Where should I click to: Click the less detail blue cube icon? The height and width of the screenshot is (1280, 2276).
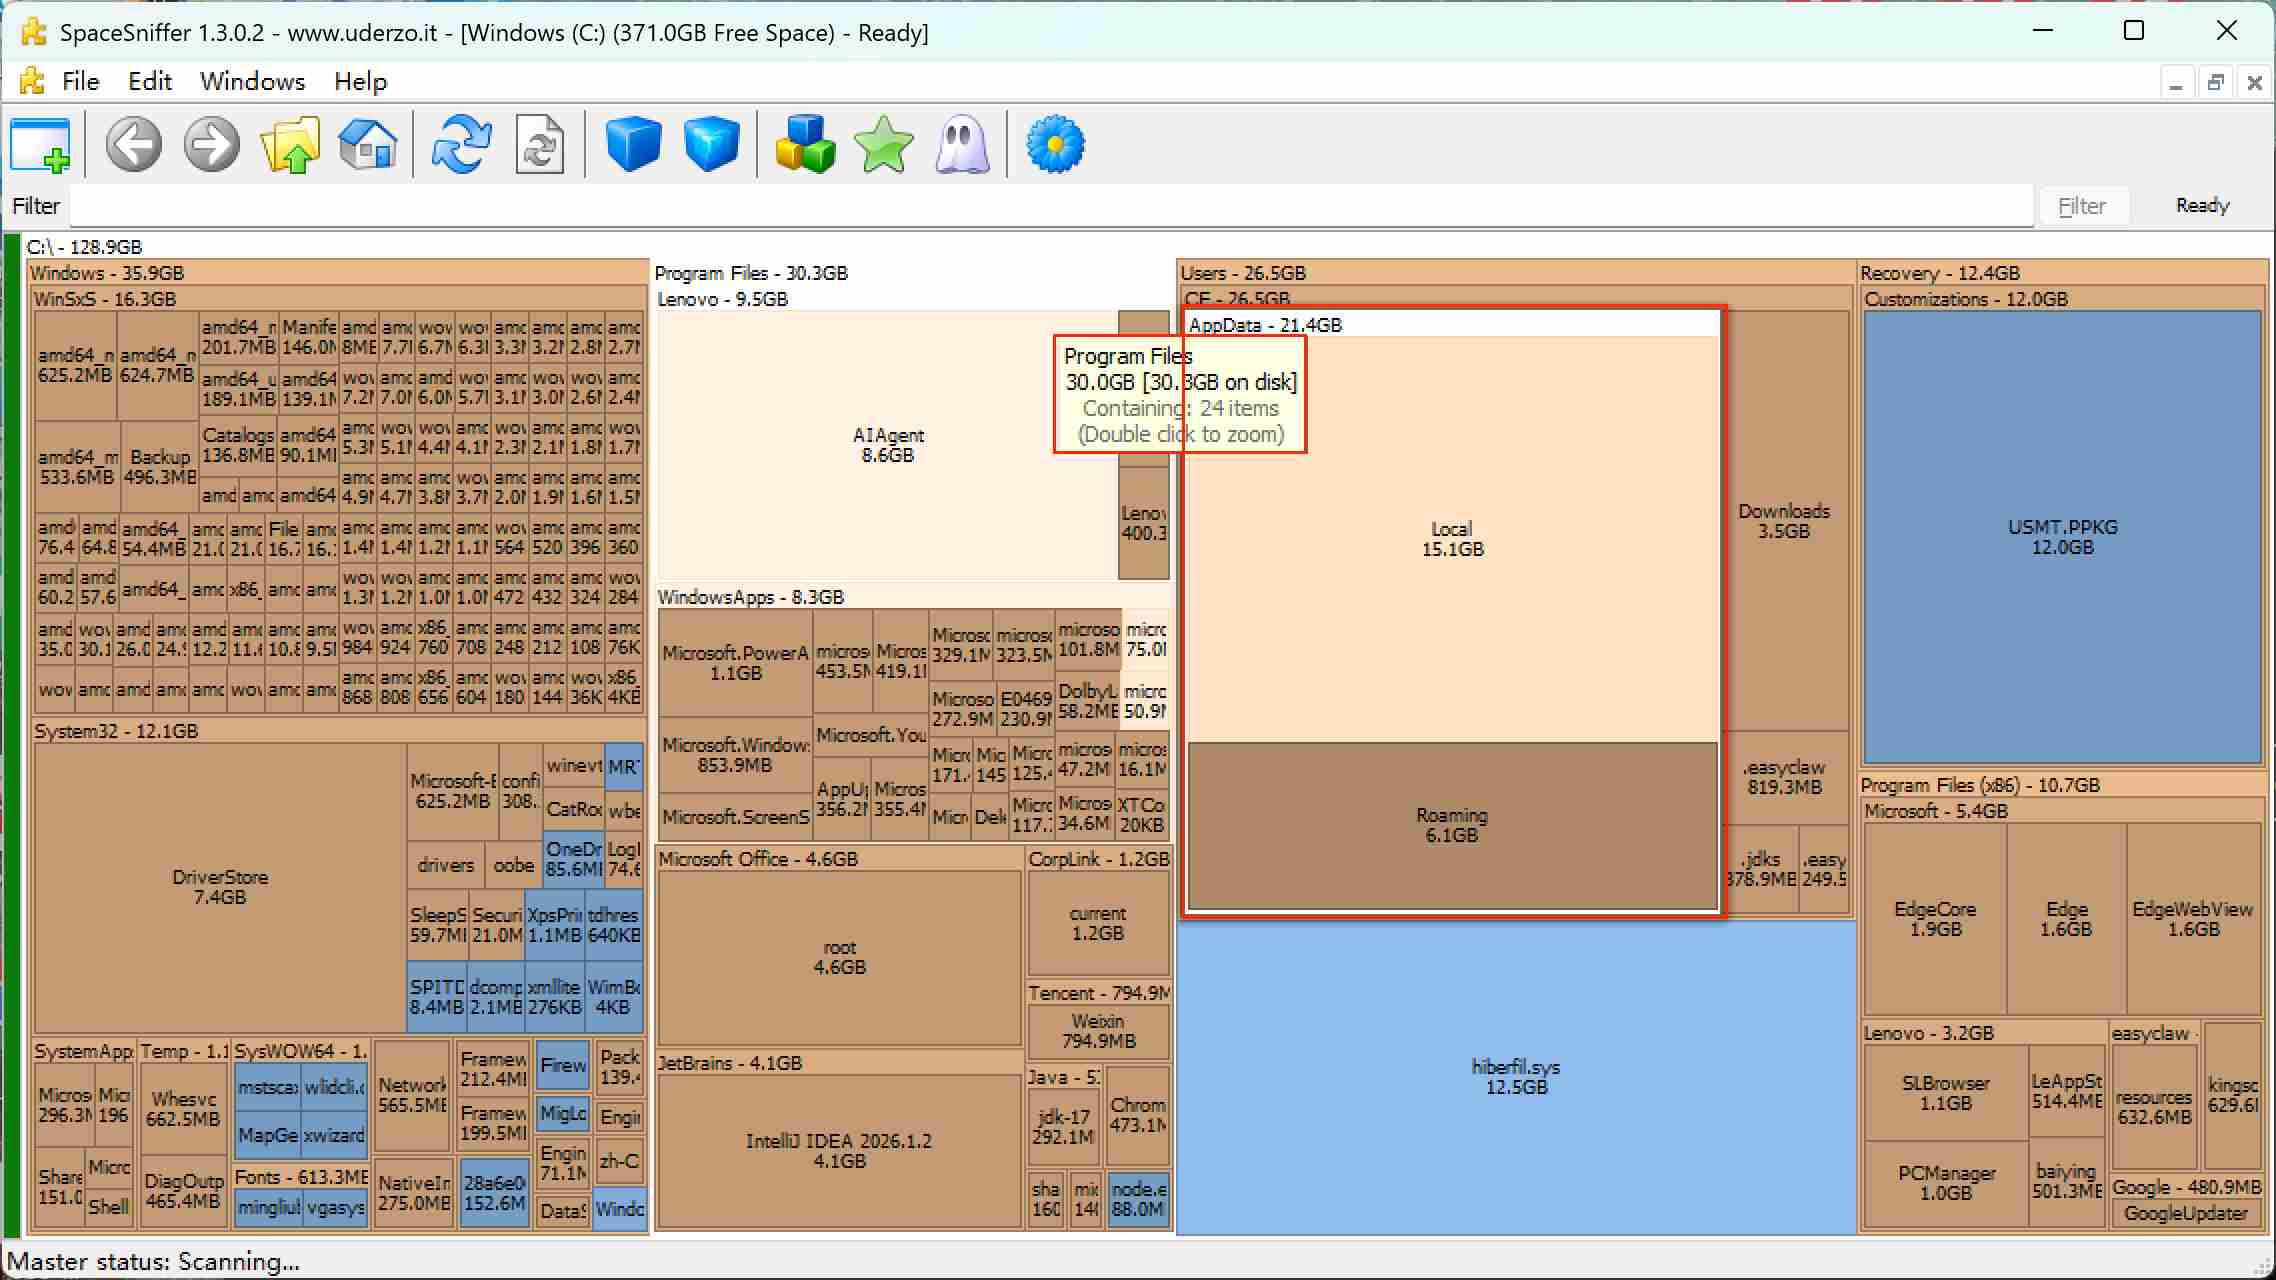pyautogui.click(x=633, y=145)
